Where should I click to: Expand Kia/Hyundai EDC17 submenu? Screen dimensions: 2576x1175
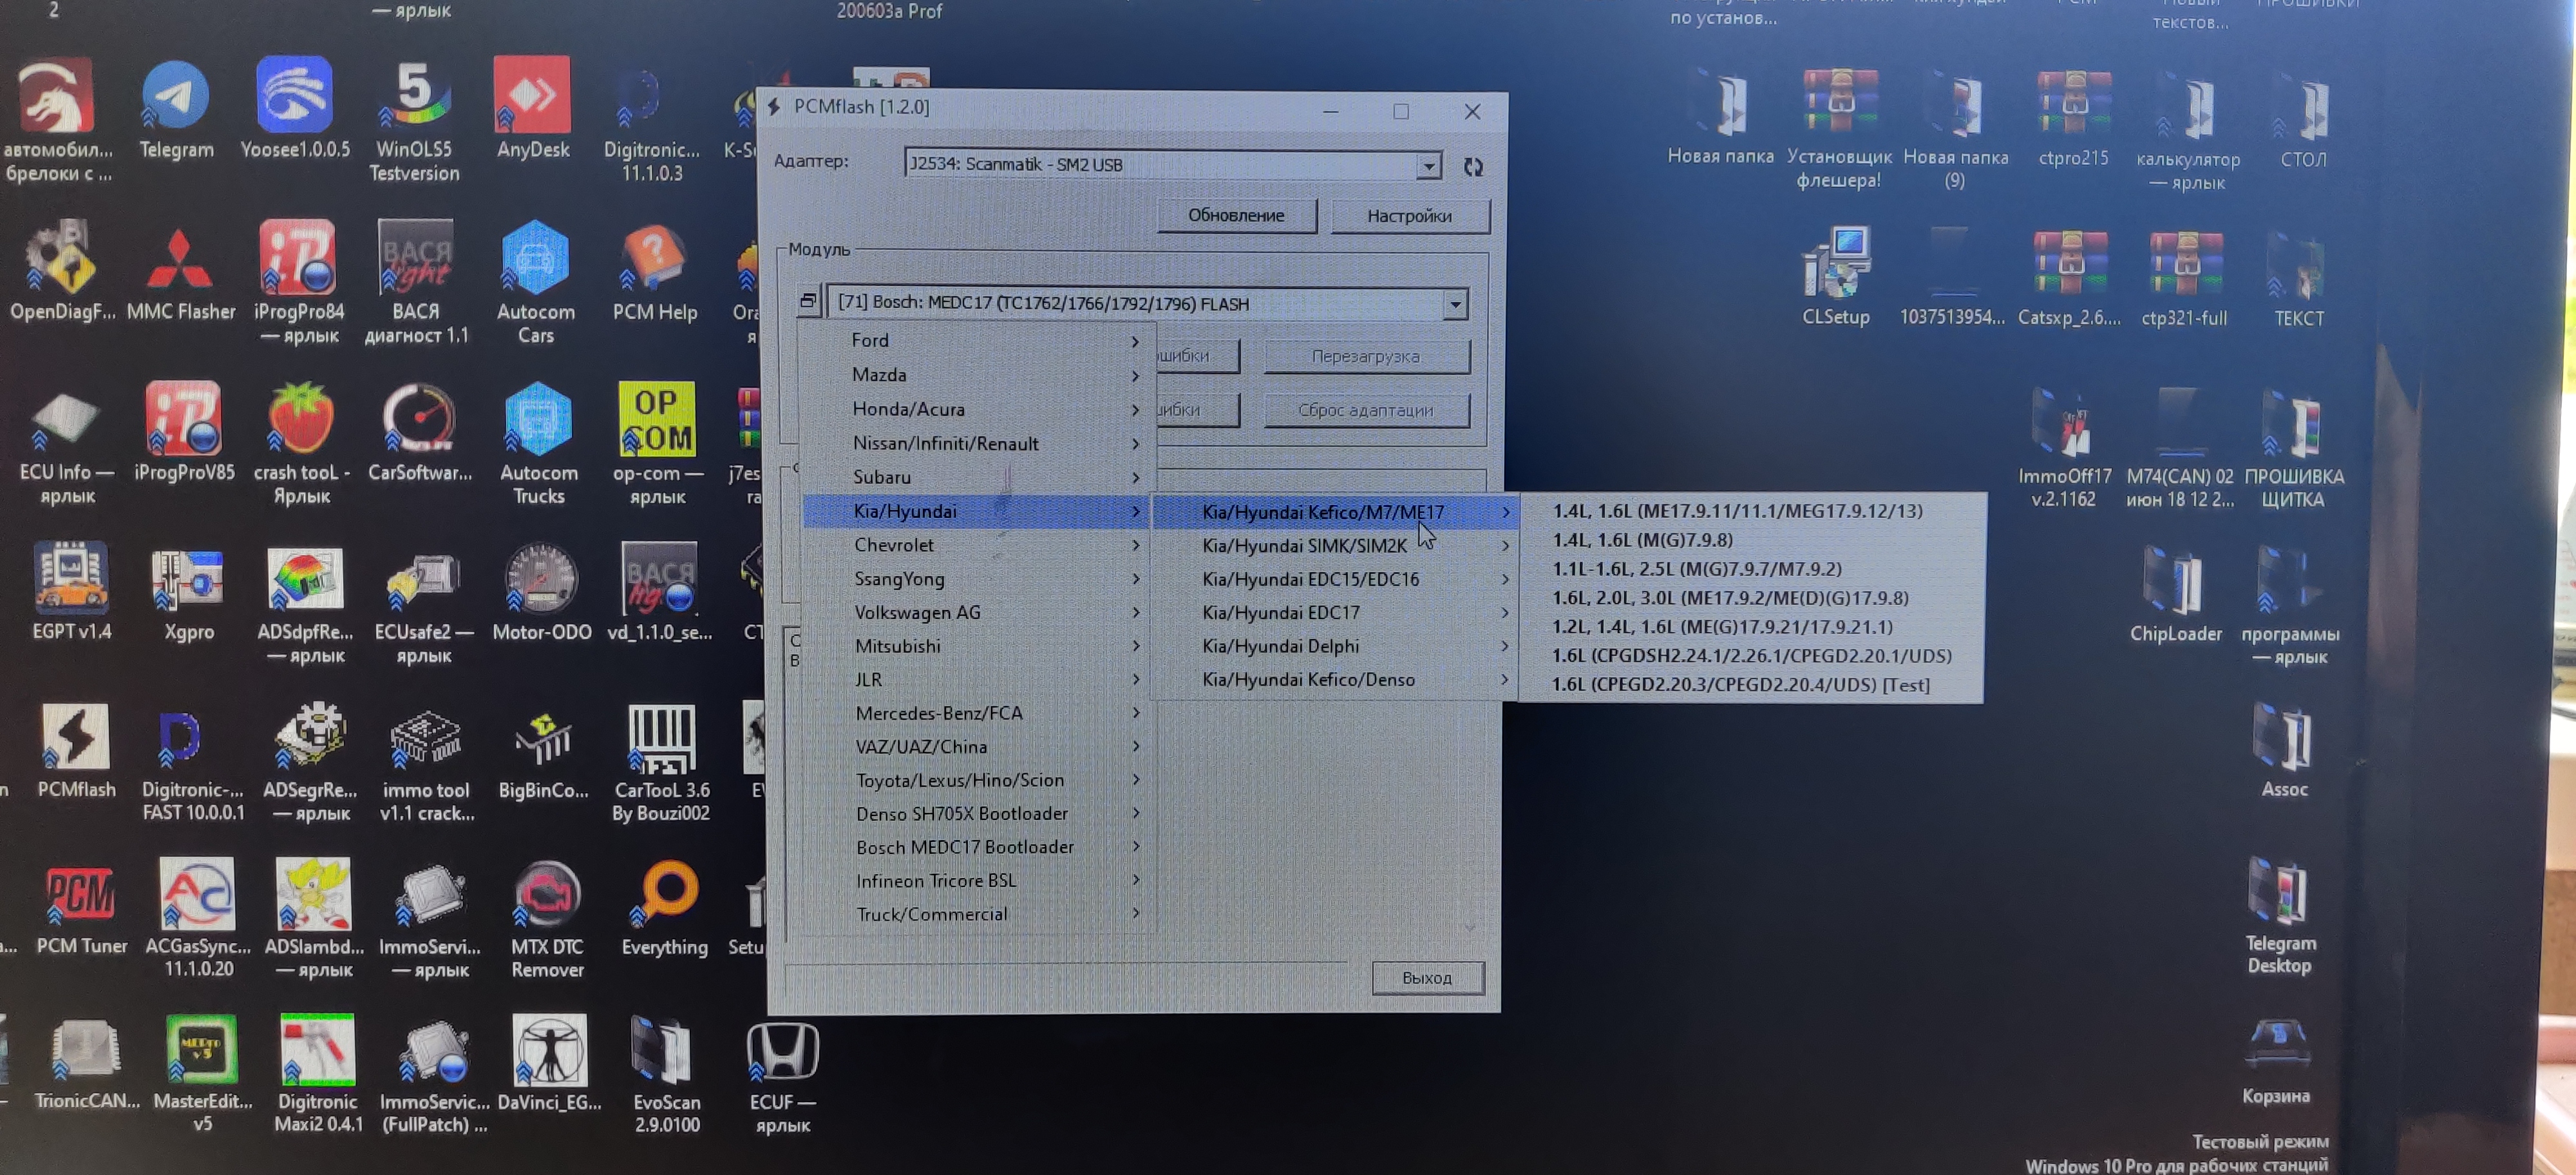click(x=1281, y=612)
